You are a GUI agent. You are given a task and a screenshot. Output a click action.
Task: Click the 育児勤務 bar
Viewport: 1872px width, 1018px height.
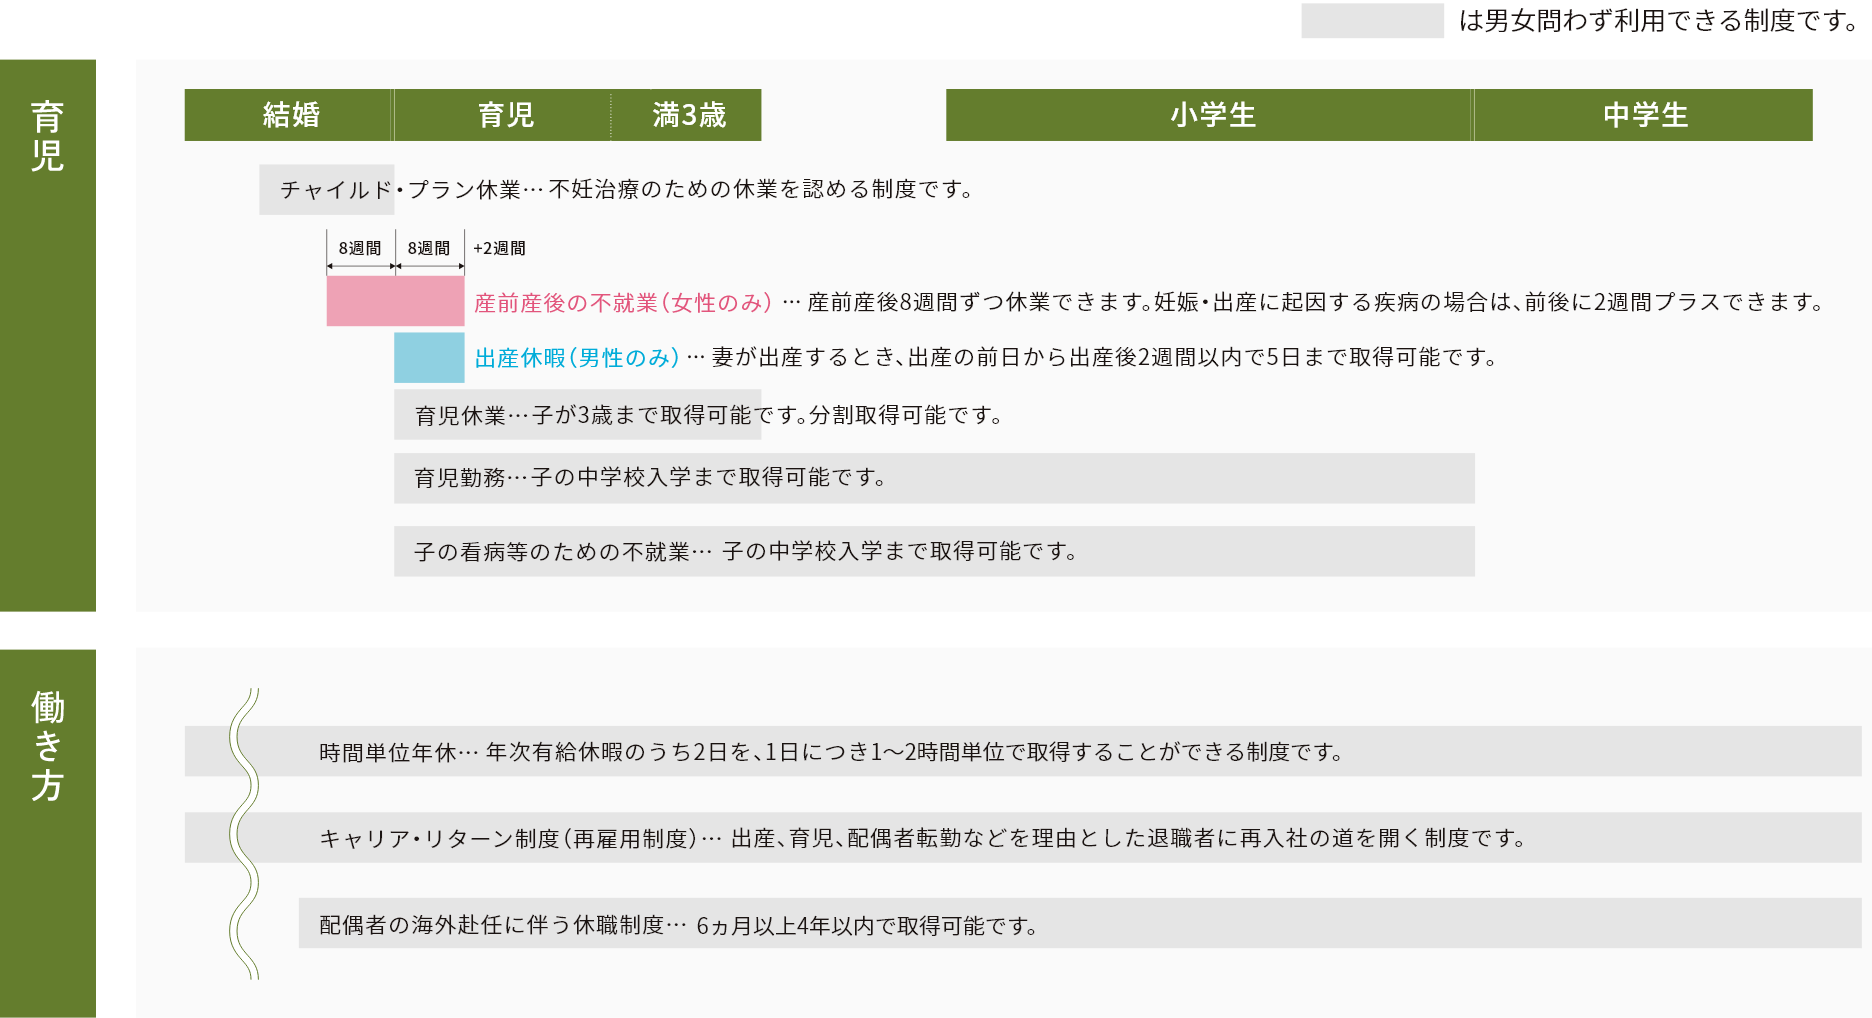930,478
